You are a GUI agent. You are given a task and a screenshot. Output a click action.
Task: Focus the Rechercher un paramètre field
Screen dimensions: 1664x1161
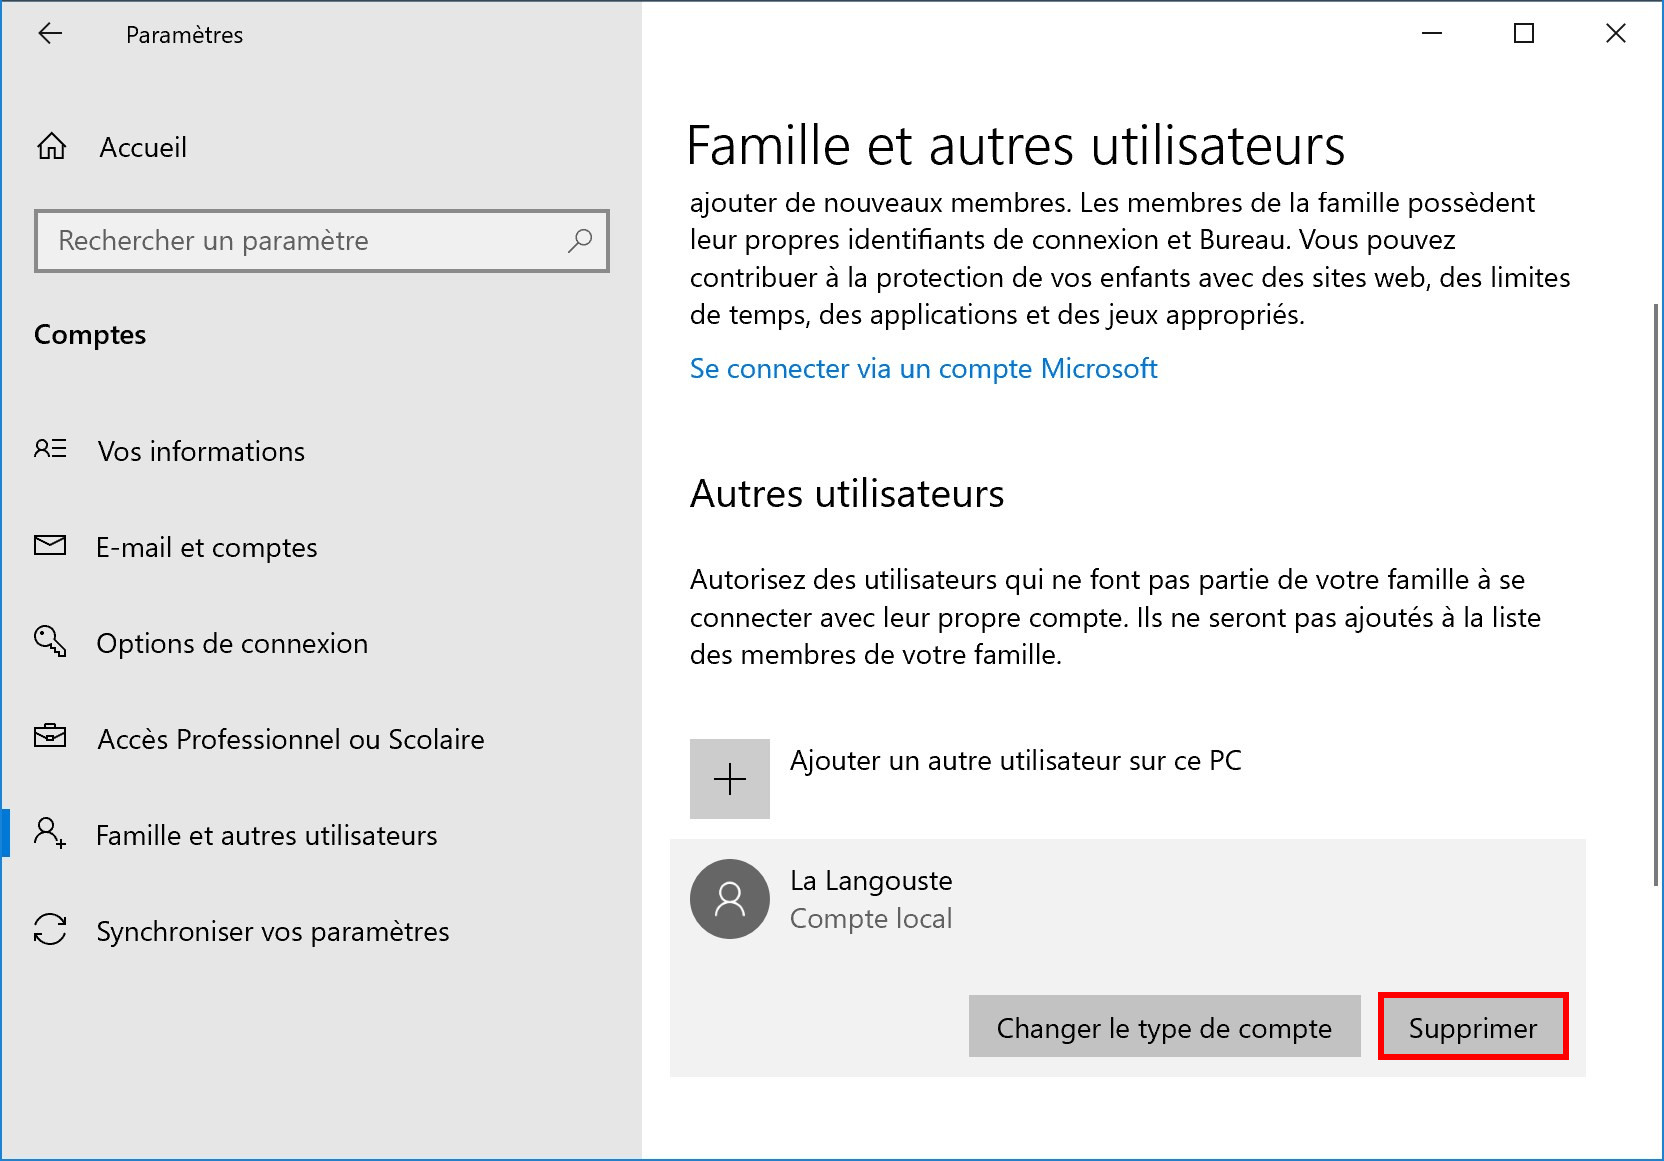pos(321,241)
